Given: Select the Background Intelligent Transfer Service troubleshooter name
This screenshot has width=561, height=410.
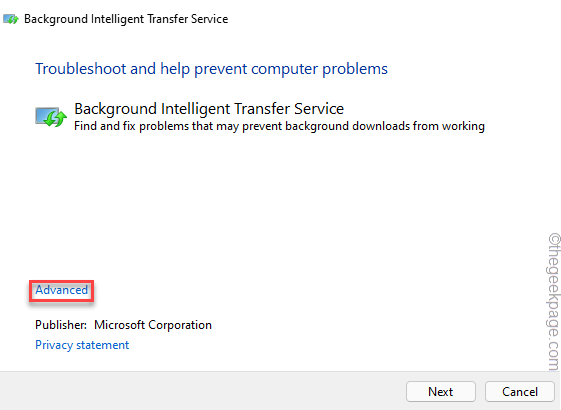Looking at the screenshot, I should [209, 109].
